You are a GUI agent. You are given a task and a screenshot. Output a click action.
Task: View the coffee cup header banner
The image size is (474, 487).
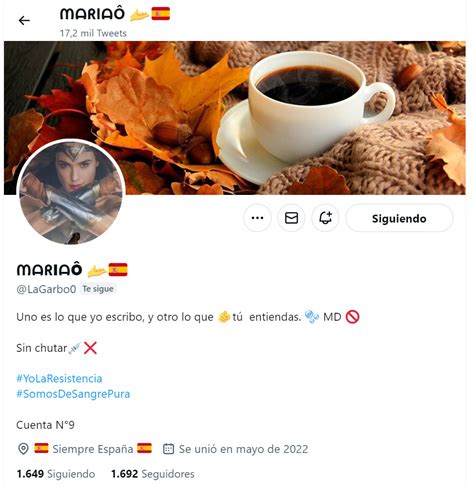click(x=235, y=118)
